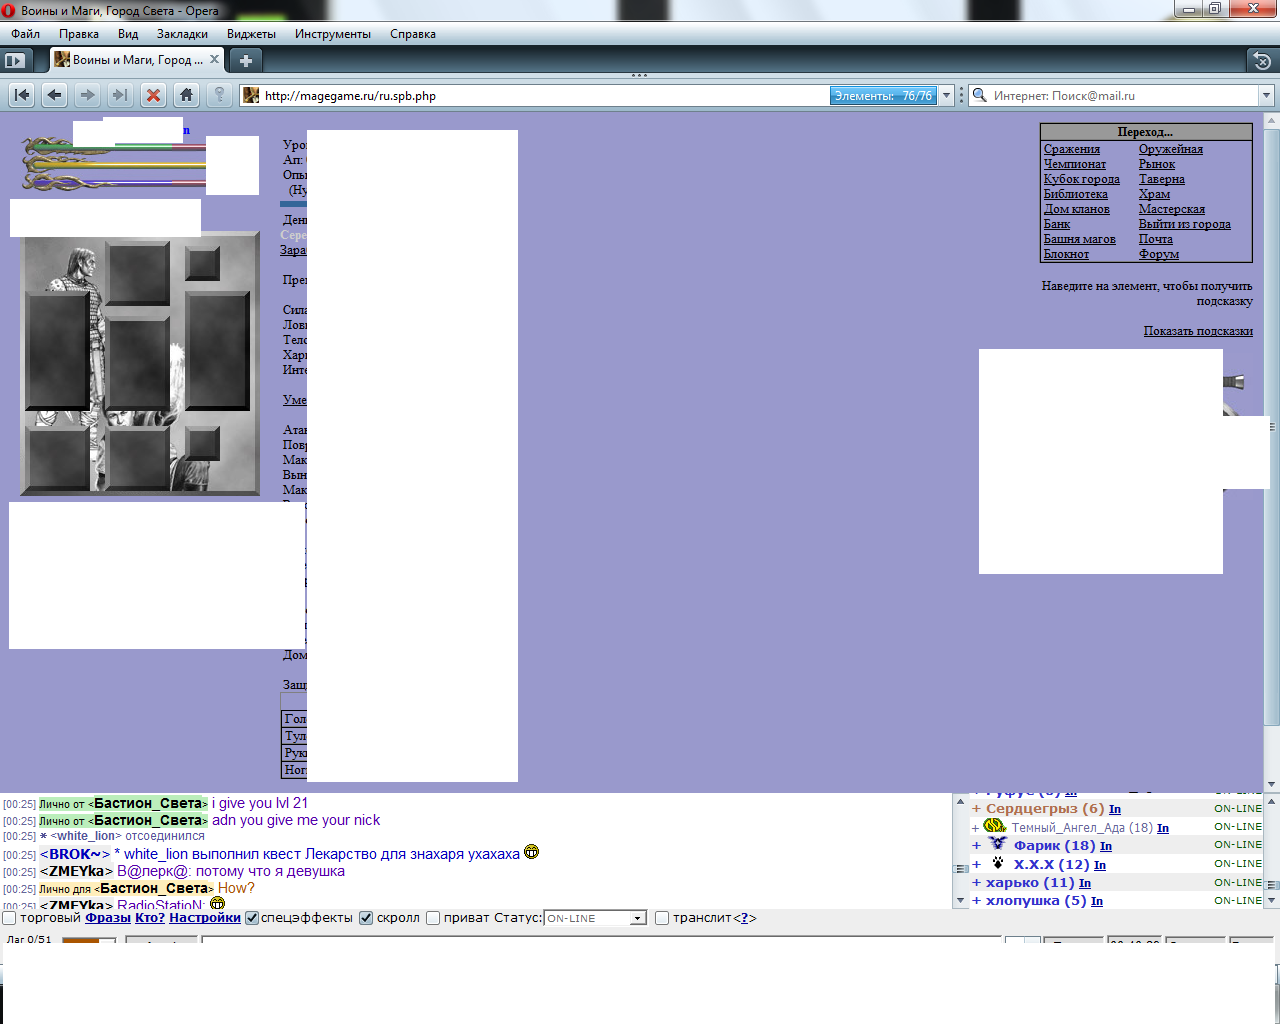Expand the plus next to Фарик
The image size is (1280, 1024).
(x=976, y=845)
